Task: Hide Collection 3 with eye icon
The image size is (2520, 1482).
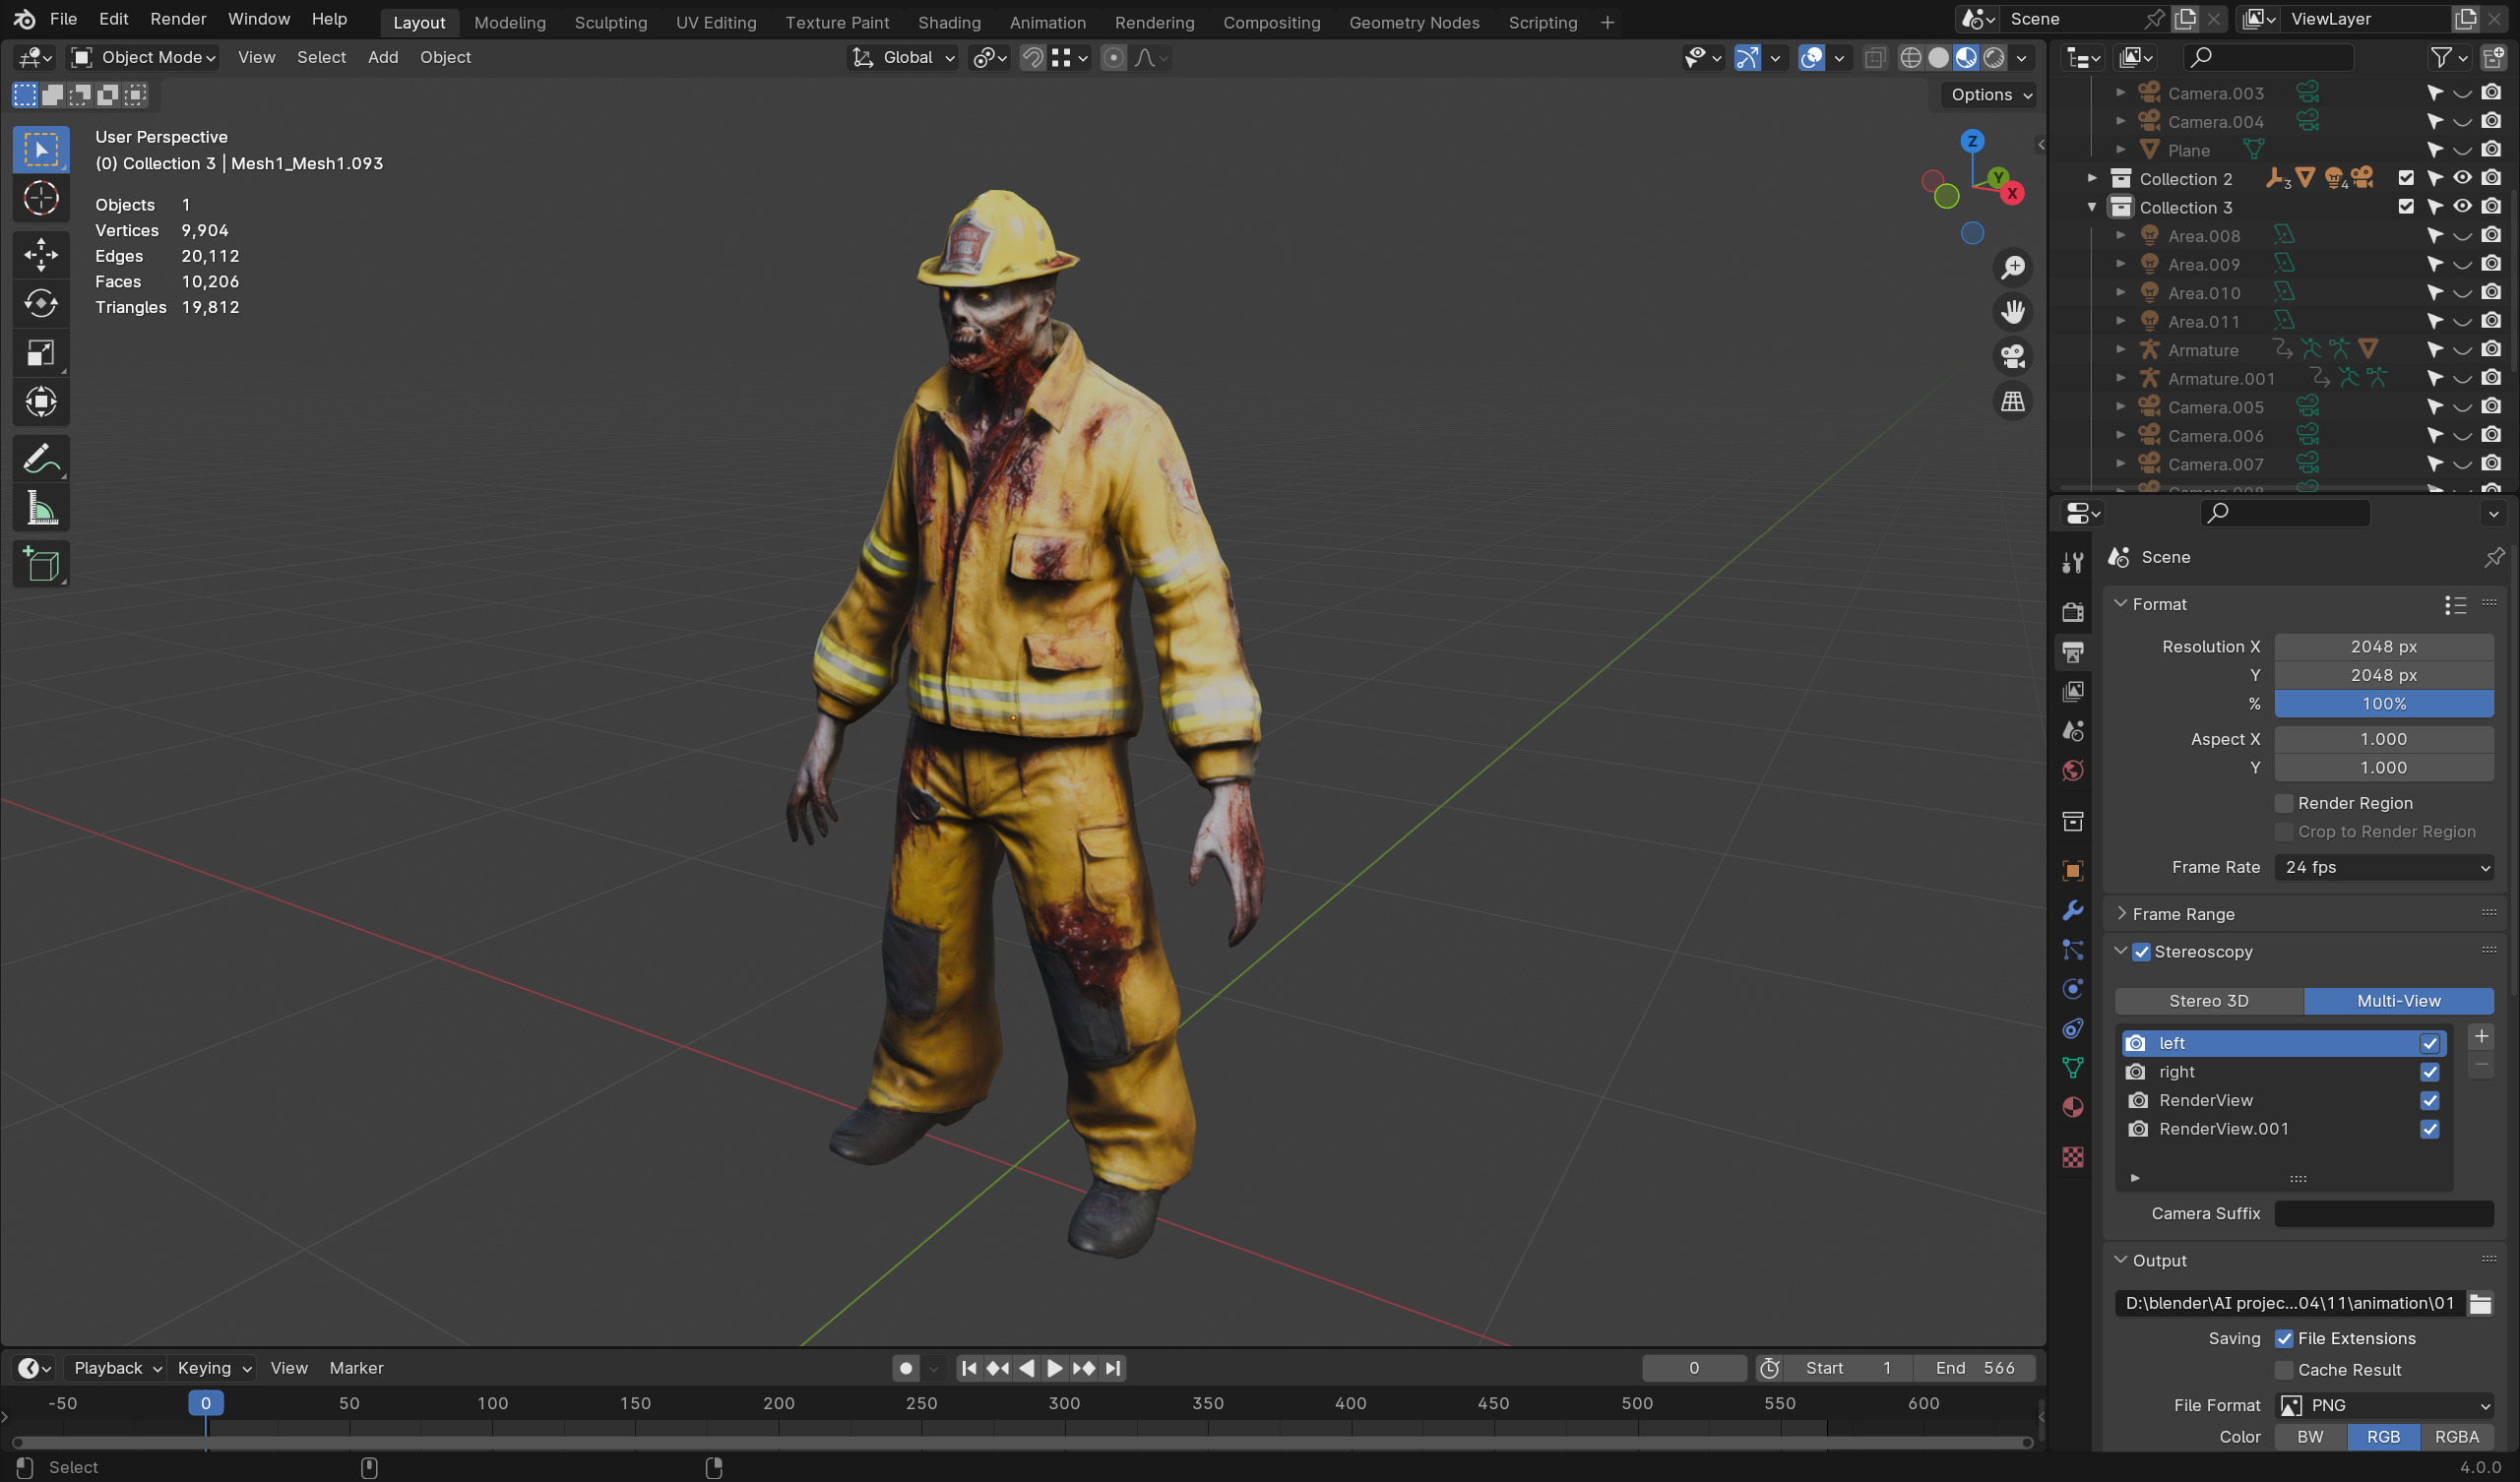Action: (x=2462, y=207)
